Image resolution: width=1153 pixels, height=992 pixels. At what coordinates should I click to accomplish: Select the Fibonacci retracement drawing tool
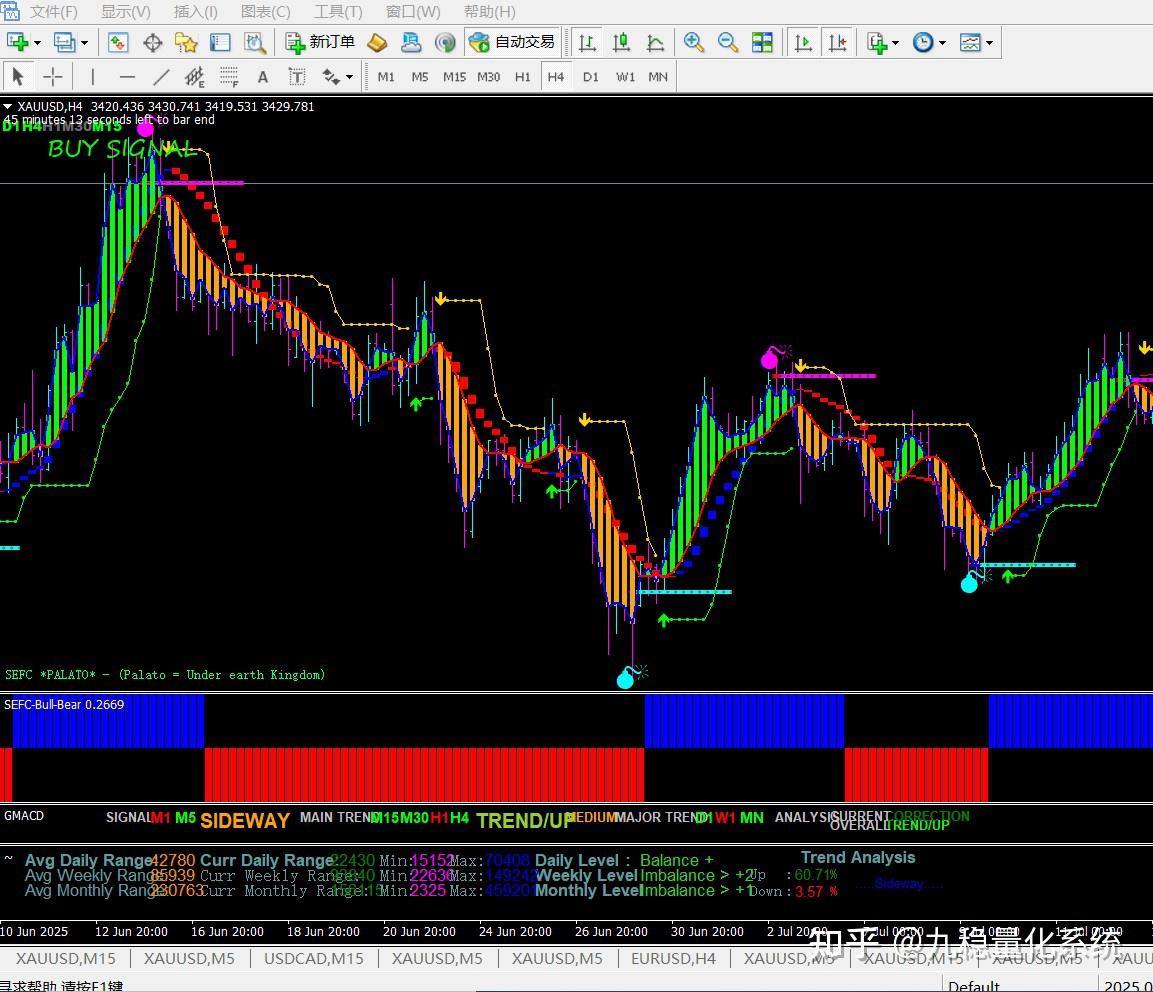(x=227, y=76)
